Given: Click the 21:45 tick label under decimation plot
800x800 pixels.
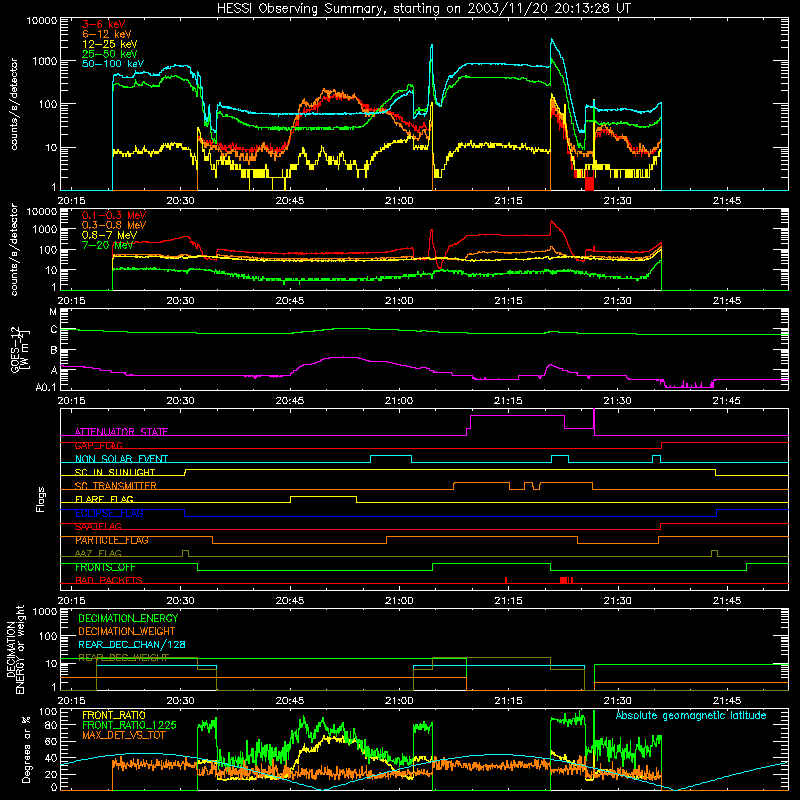Looking at the screenshot, I should pyautogui.click(x=727, y=701).
